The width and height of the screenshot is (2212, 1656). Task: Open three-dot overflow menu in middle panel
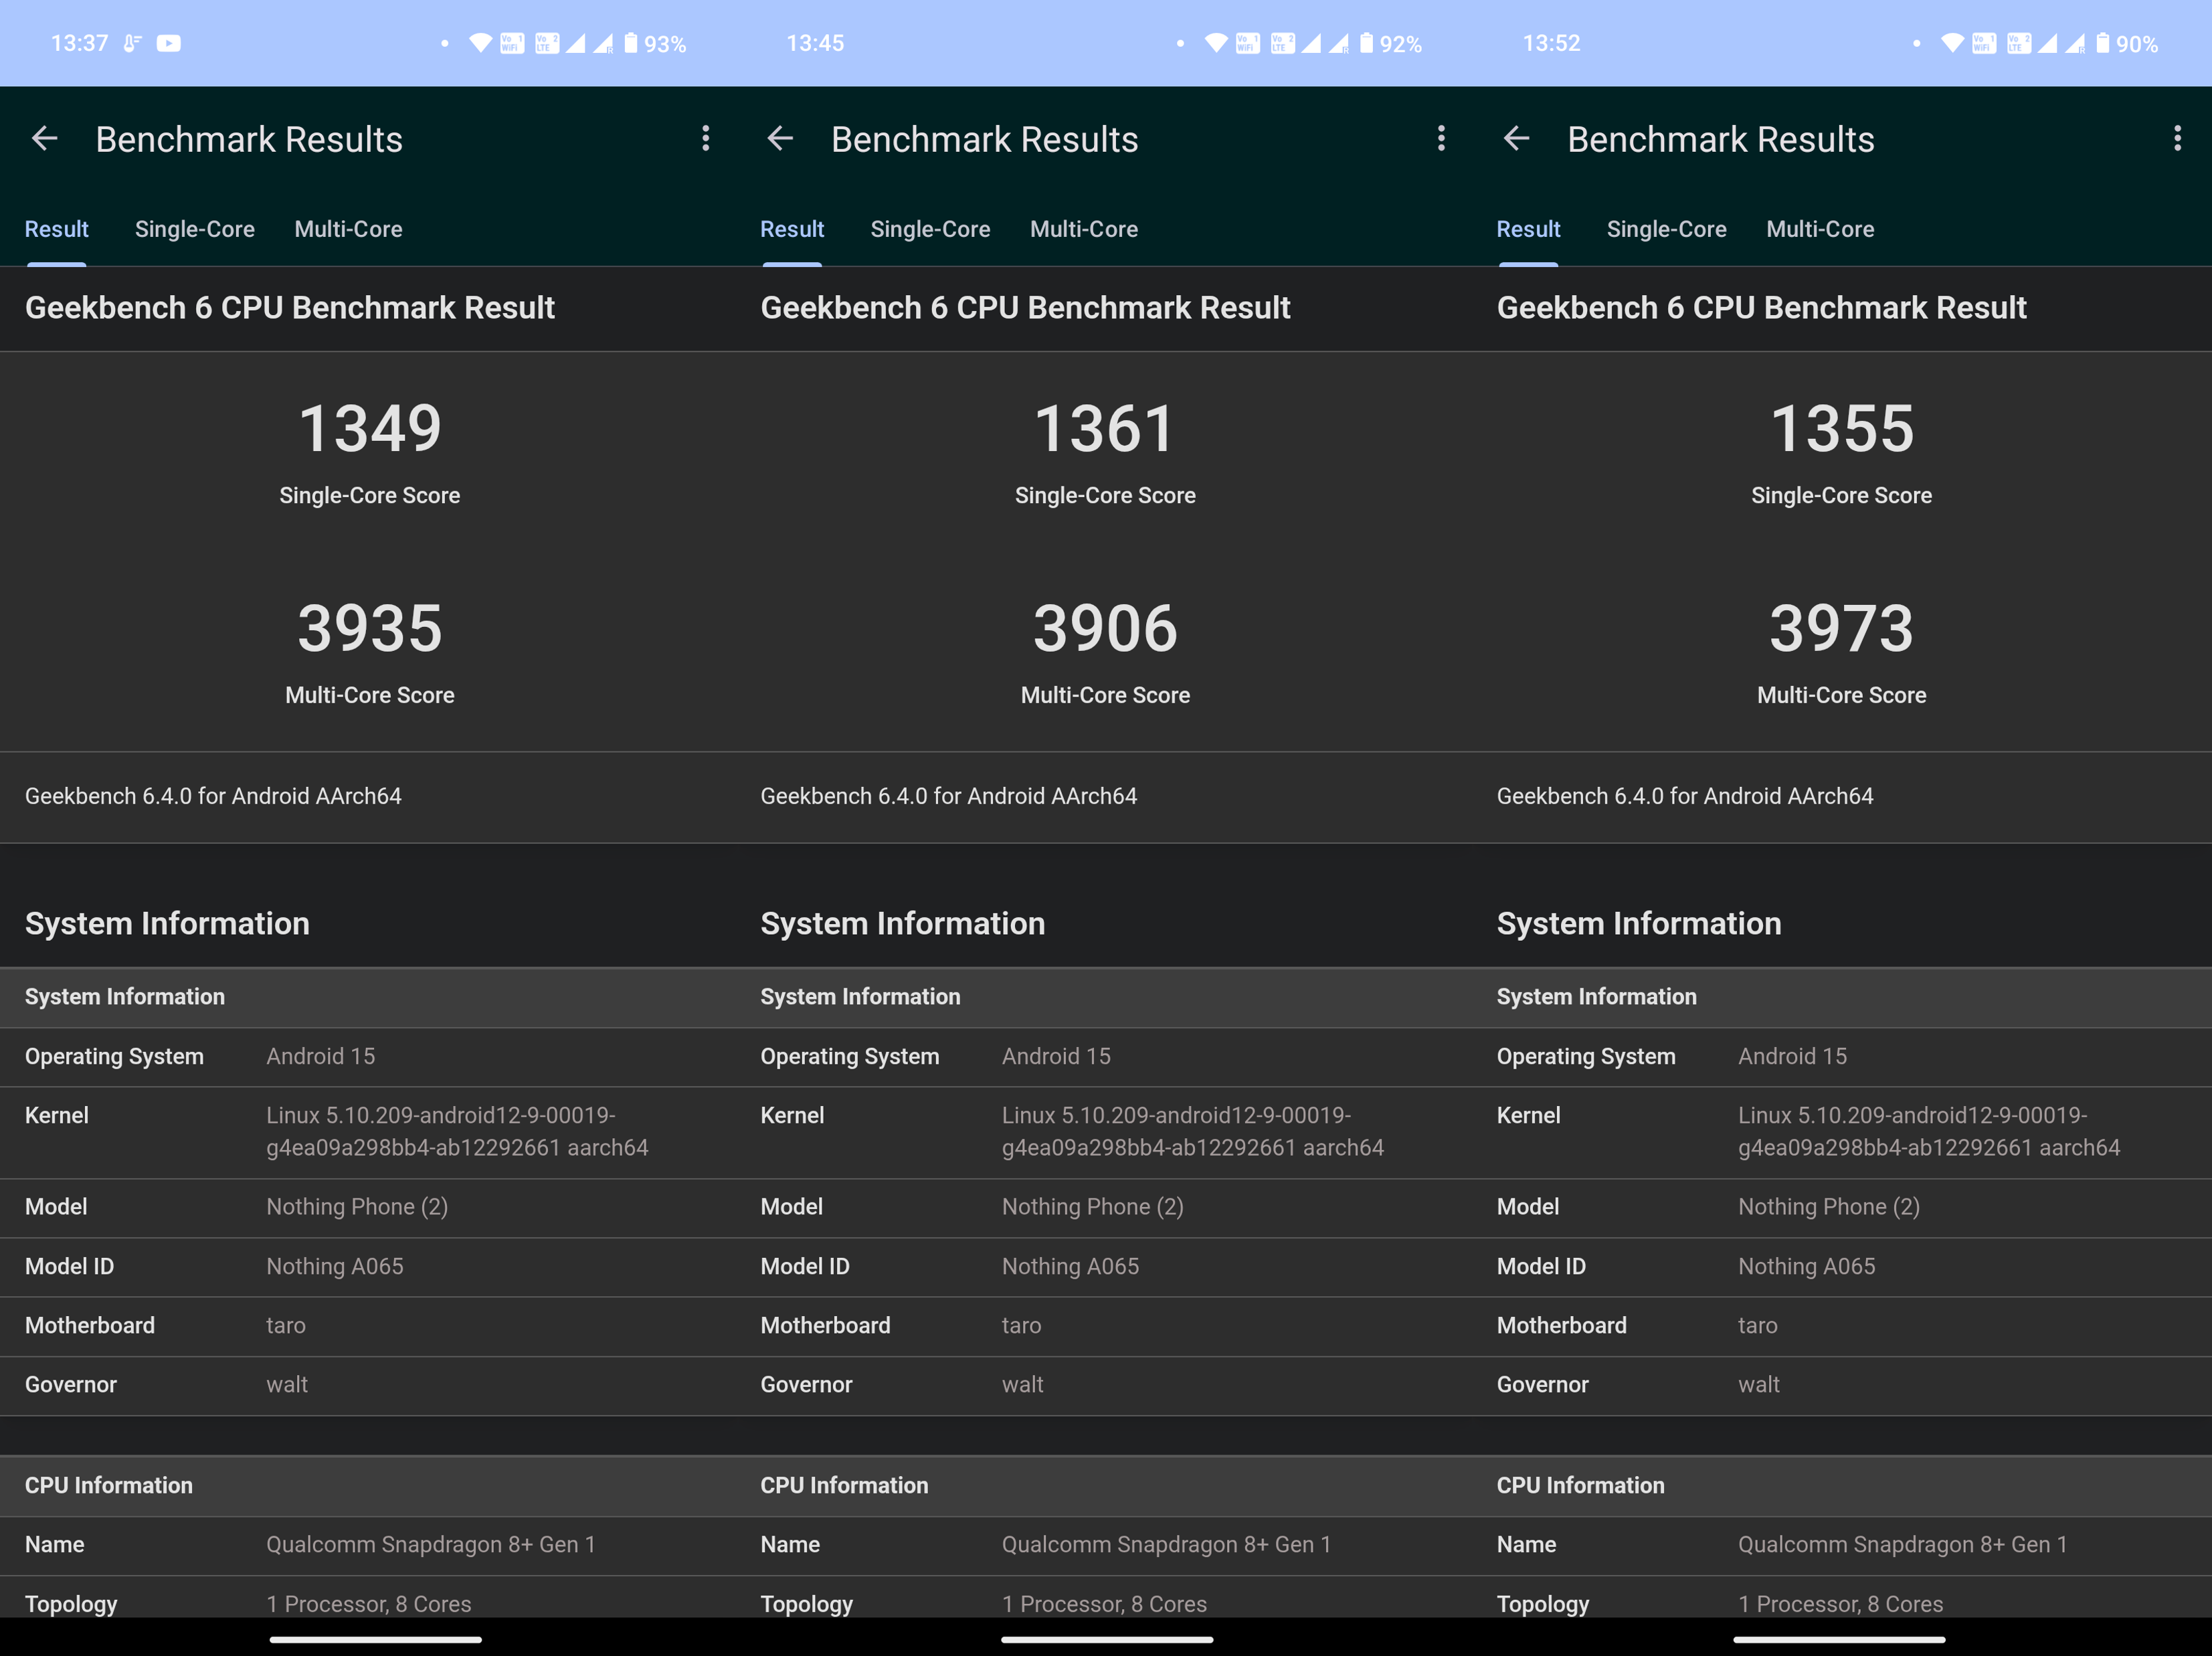[1441, 138]
